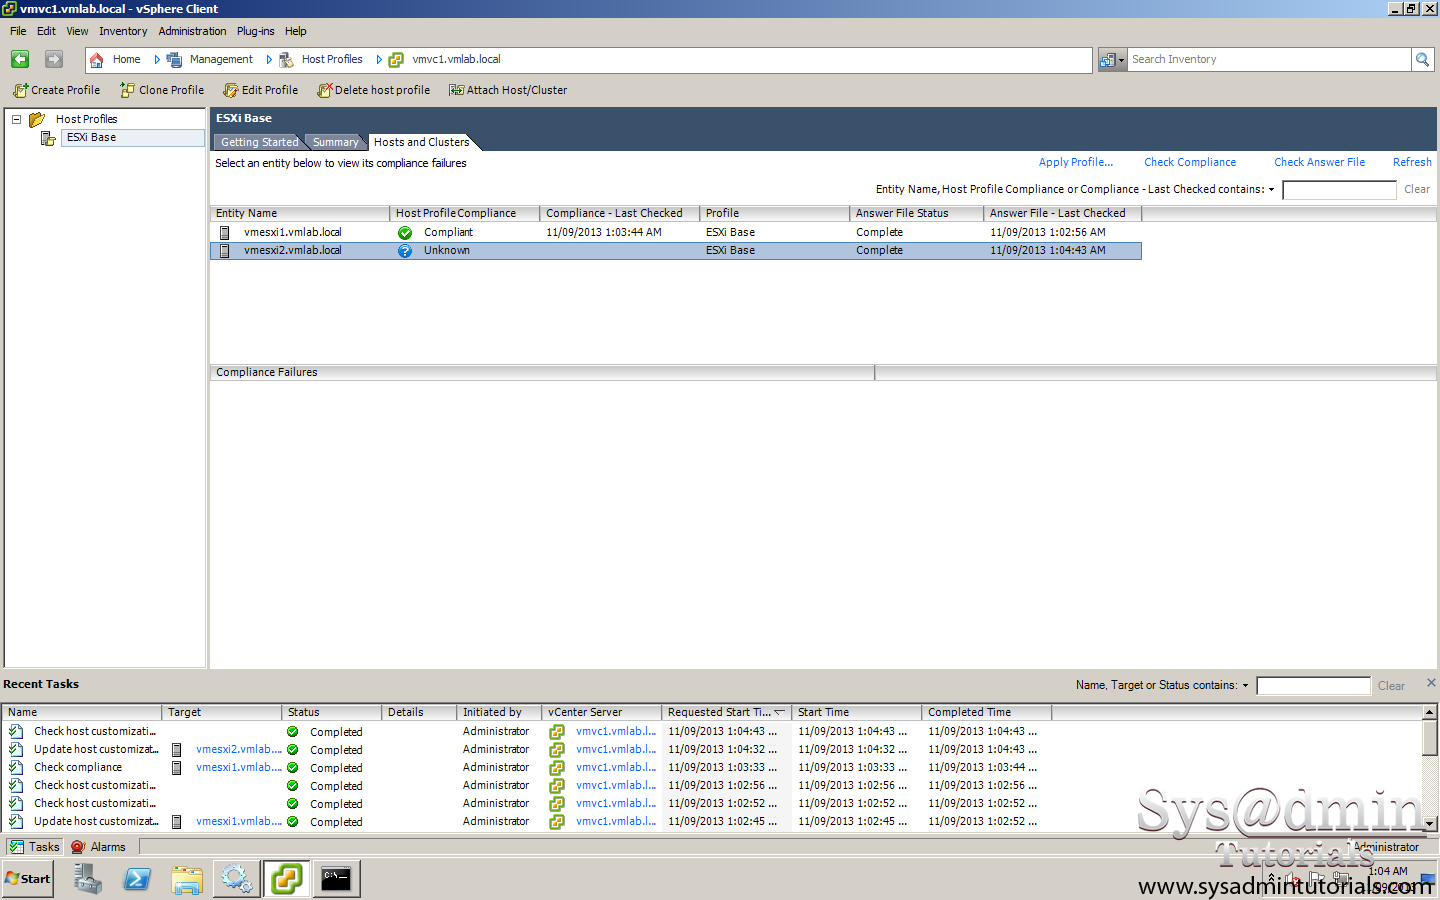This screenshot has width=1440, height=900.
Task: Open command prompt taskbar window
Action: pyautogui.click(x=337, y=879)
